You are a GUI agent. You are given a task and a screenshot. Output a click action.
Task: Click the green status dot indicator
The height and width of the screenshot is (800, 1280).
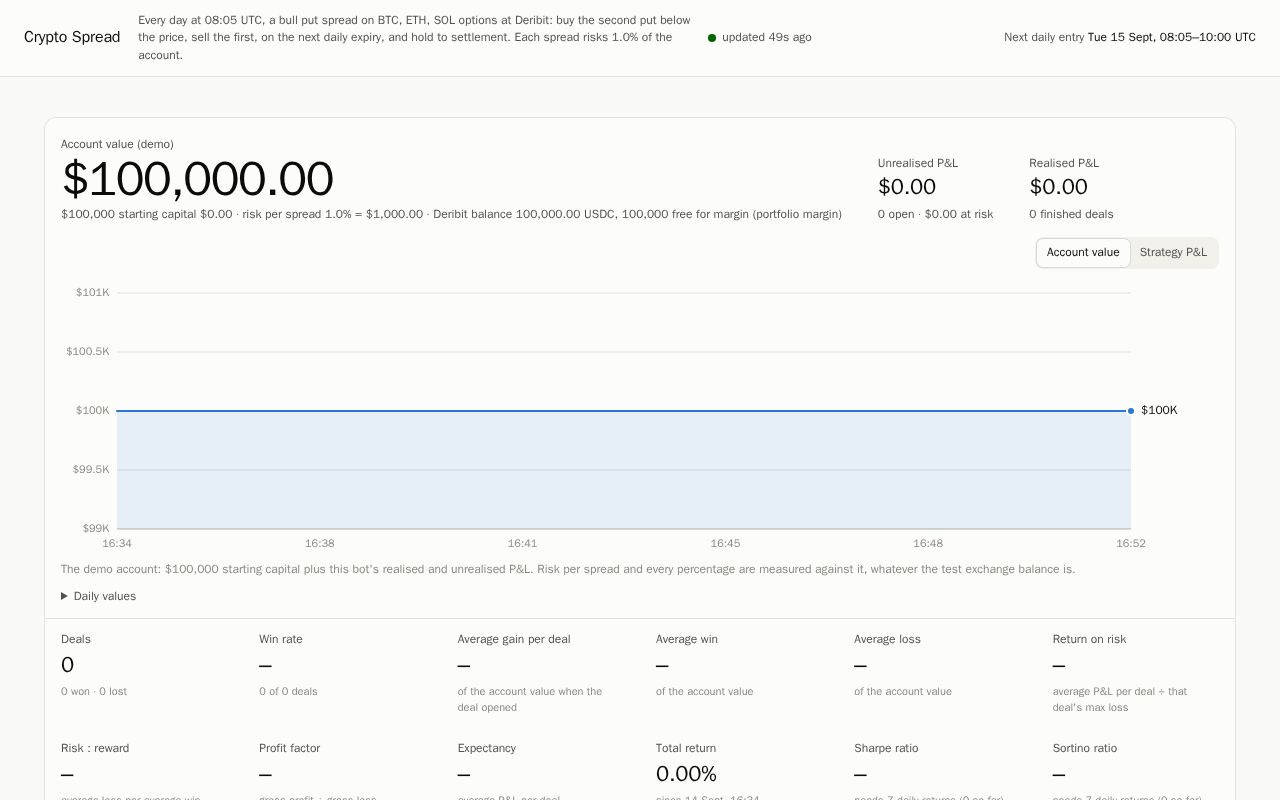coord(712,38)
